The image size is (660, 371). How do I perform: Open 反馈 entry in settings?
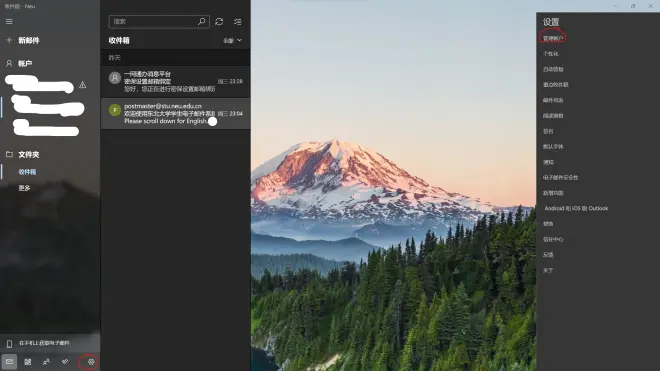click(548, 255)
